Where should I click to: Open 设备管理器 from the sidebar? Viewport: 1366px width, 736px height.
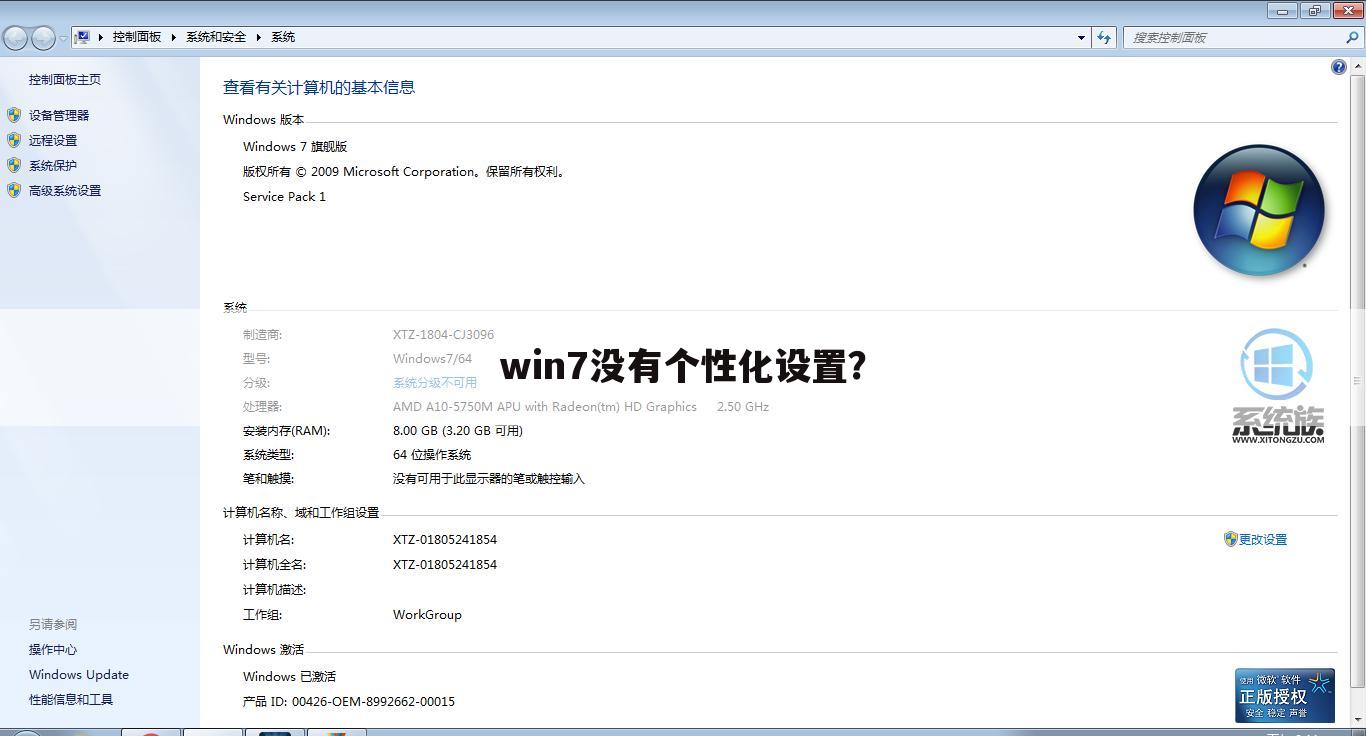[59, 116]
